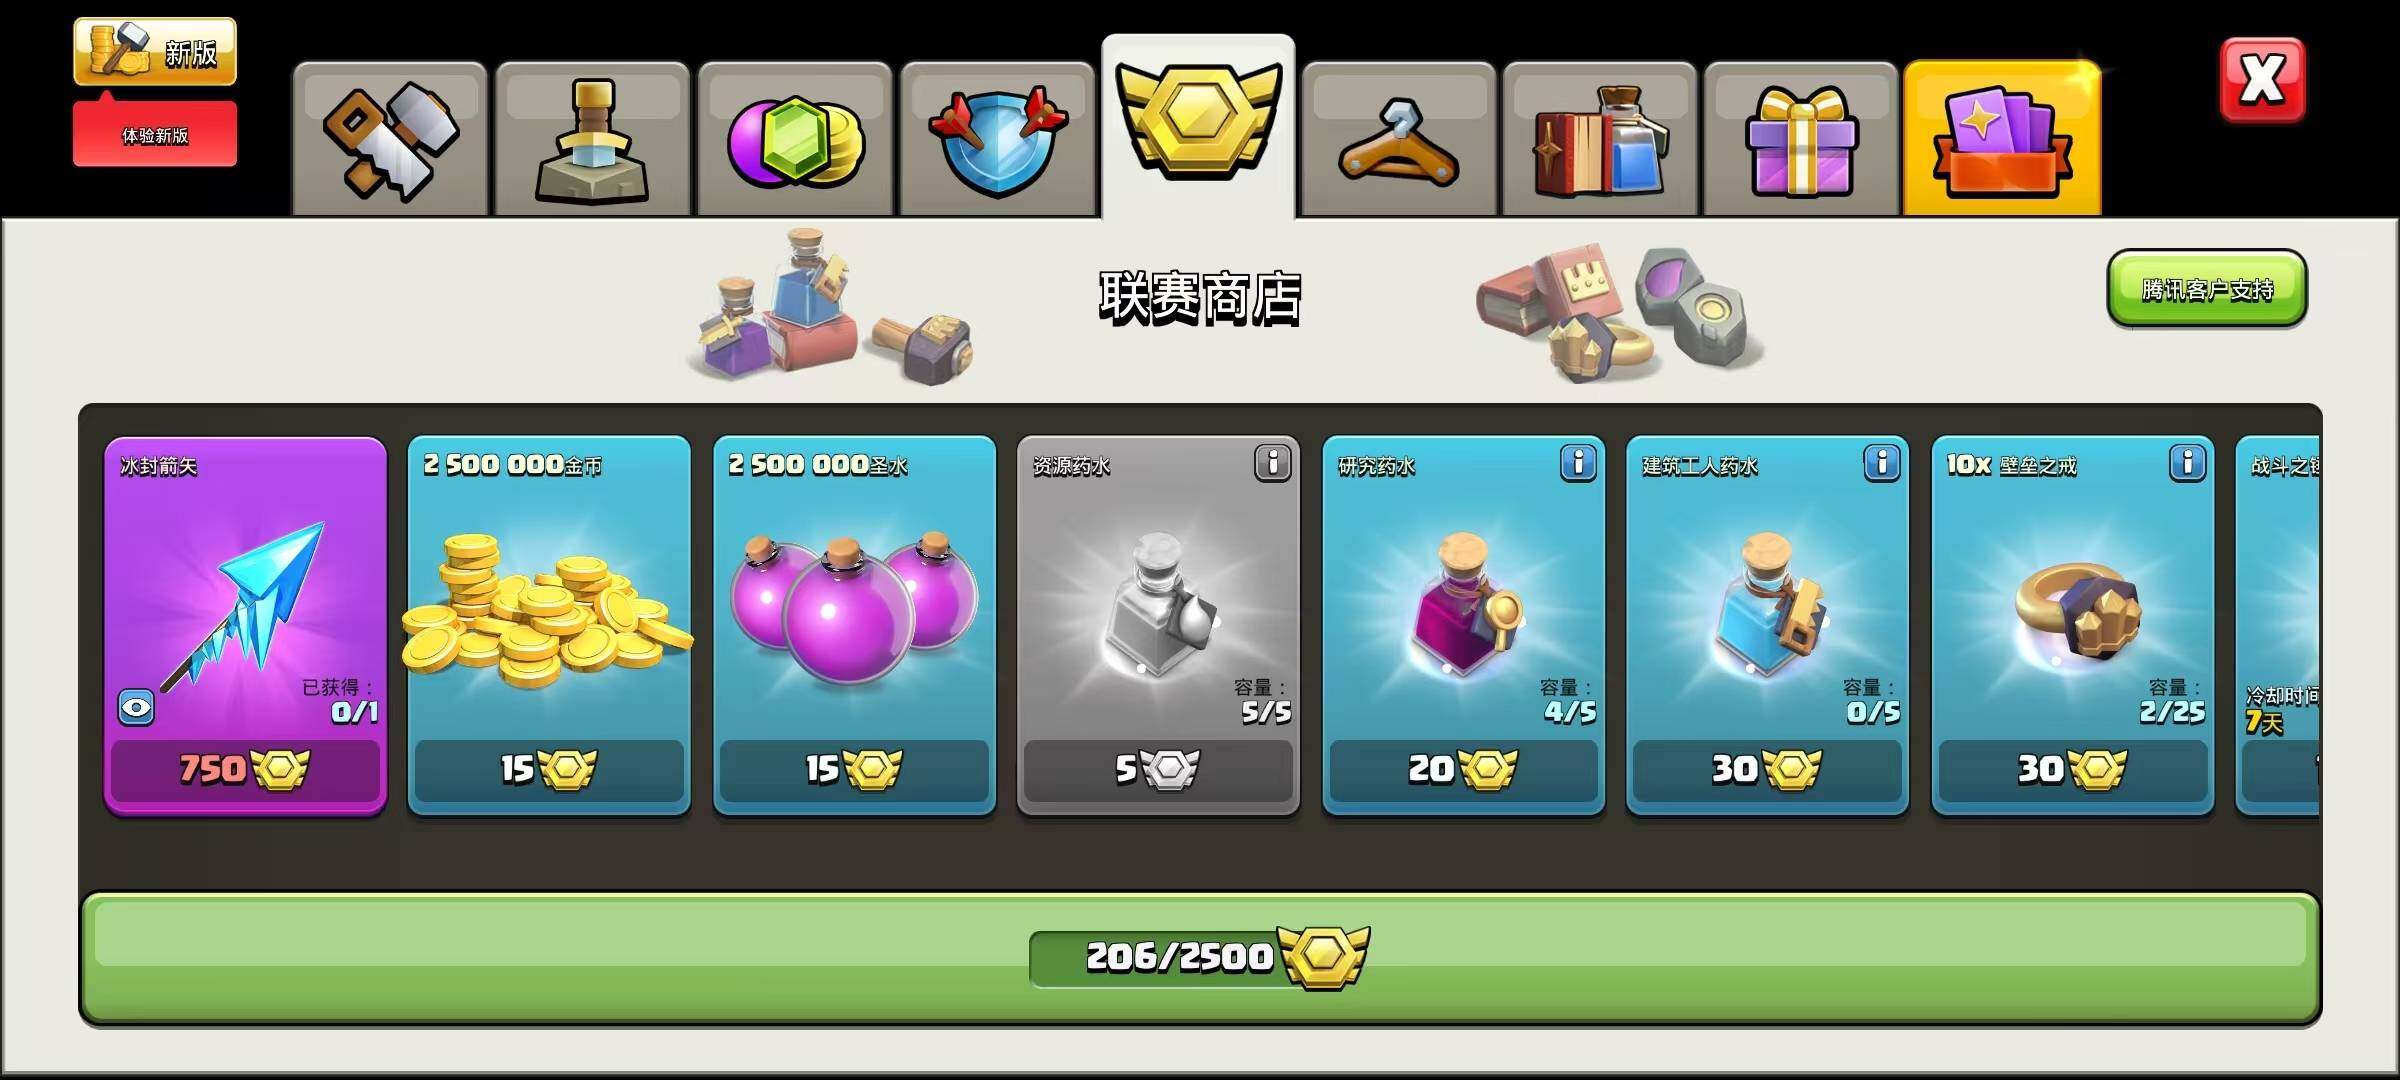2400x1080 pixels.
Task: Show info for 建筑工人药水 card
Action: (1882, 463)
